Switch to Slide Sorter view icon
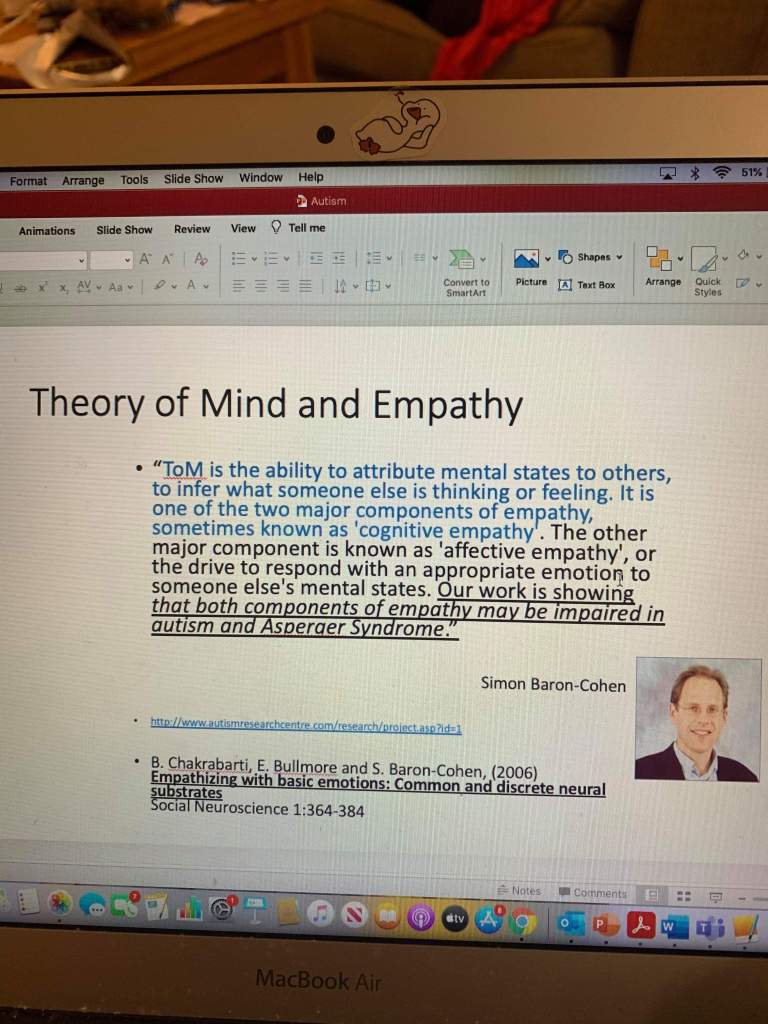 pos(684,896)
